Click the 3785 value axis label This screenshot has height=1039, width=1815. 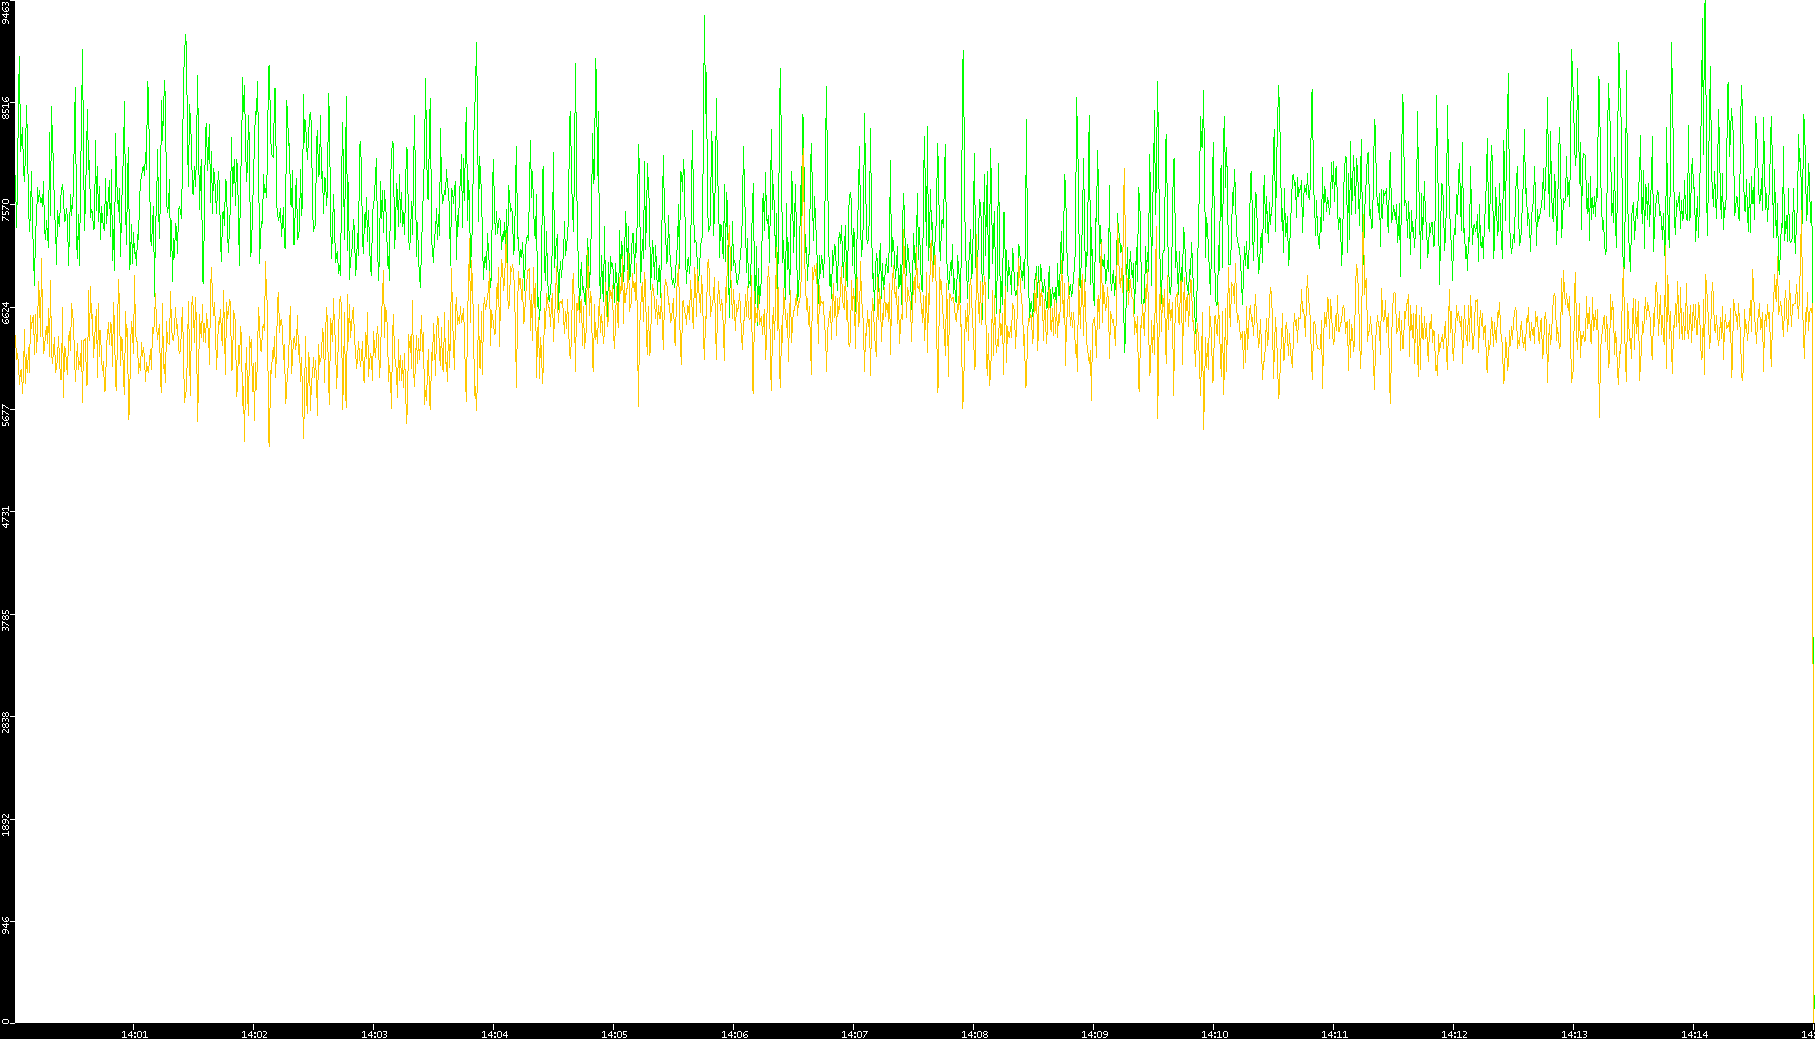[7, 619]
